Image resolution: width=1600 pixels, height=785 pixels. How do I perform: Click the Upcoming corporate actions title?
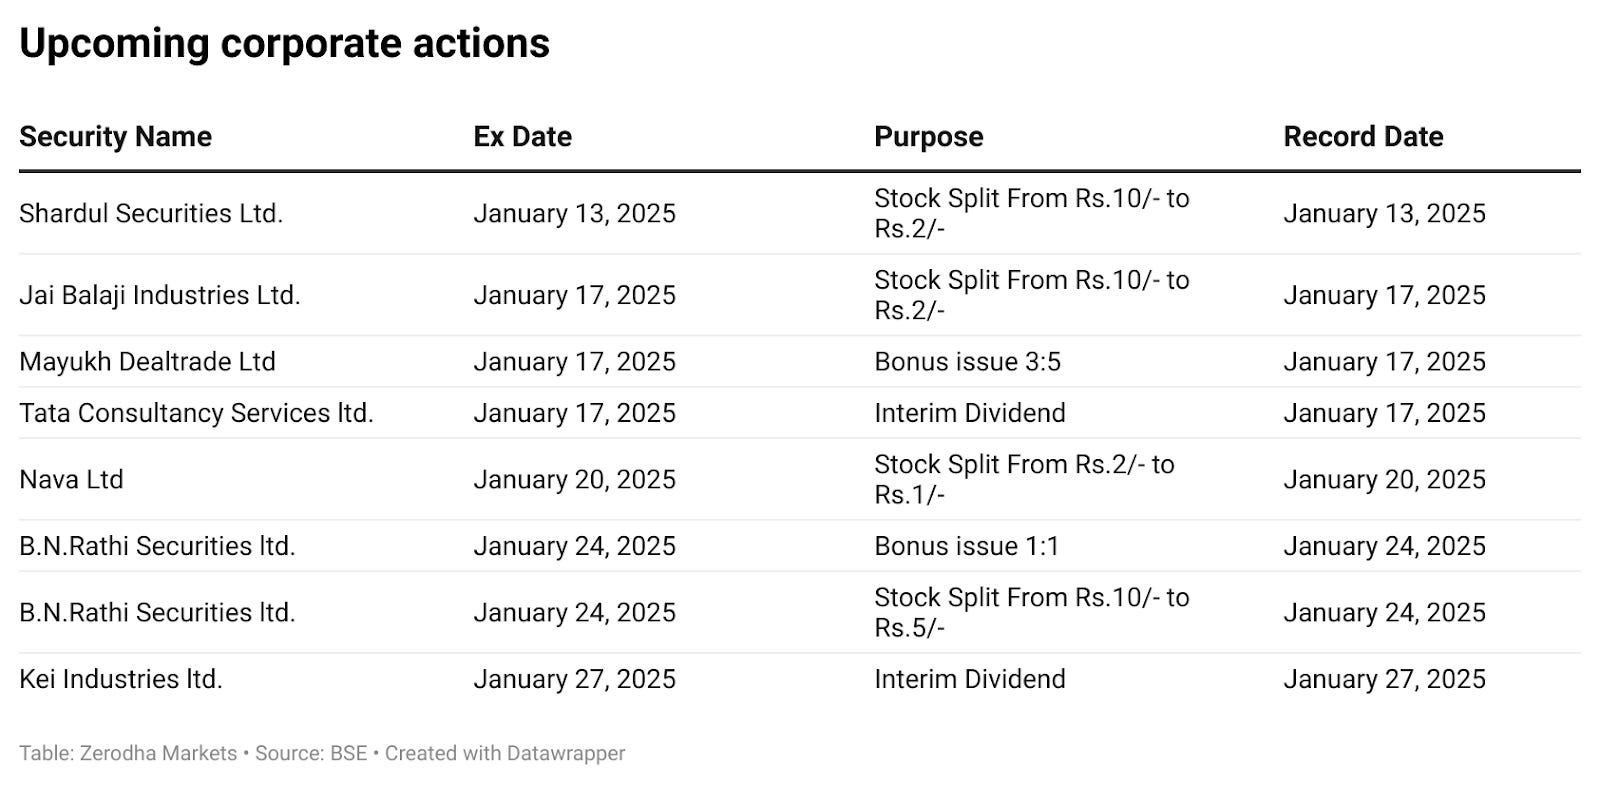(x=284, y=44)
